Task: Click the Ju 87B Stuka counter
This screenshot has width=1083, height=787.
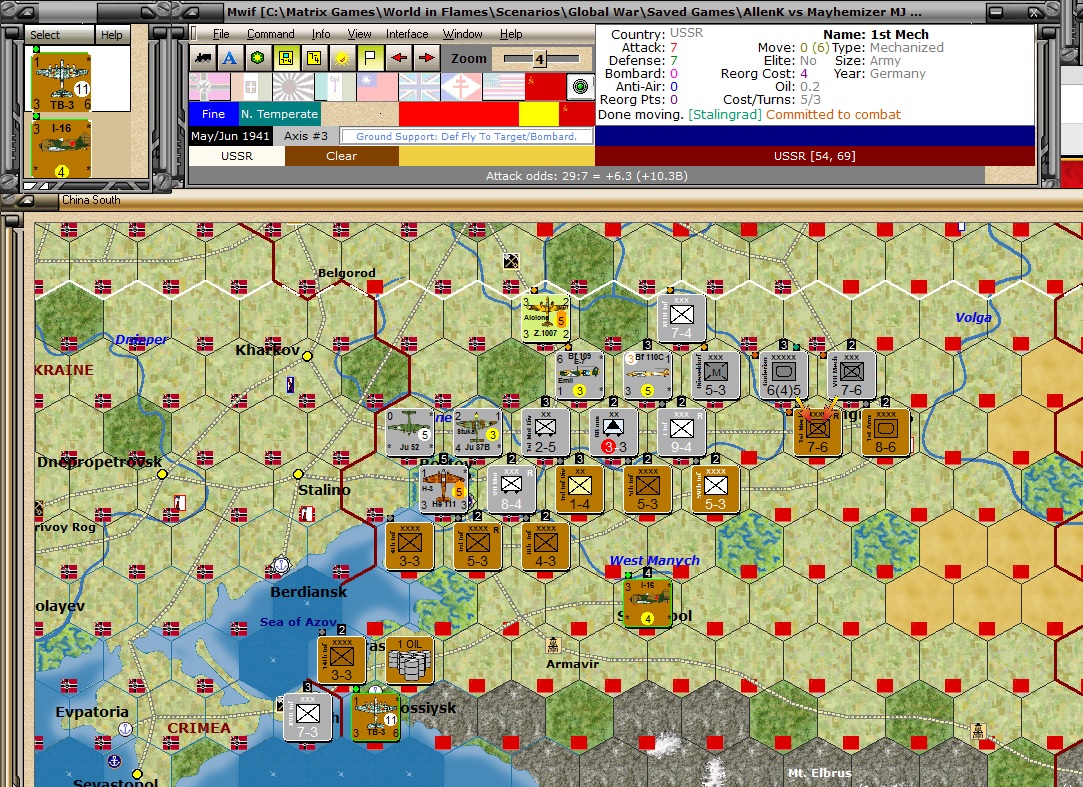Action: (x=477, y=432)
